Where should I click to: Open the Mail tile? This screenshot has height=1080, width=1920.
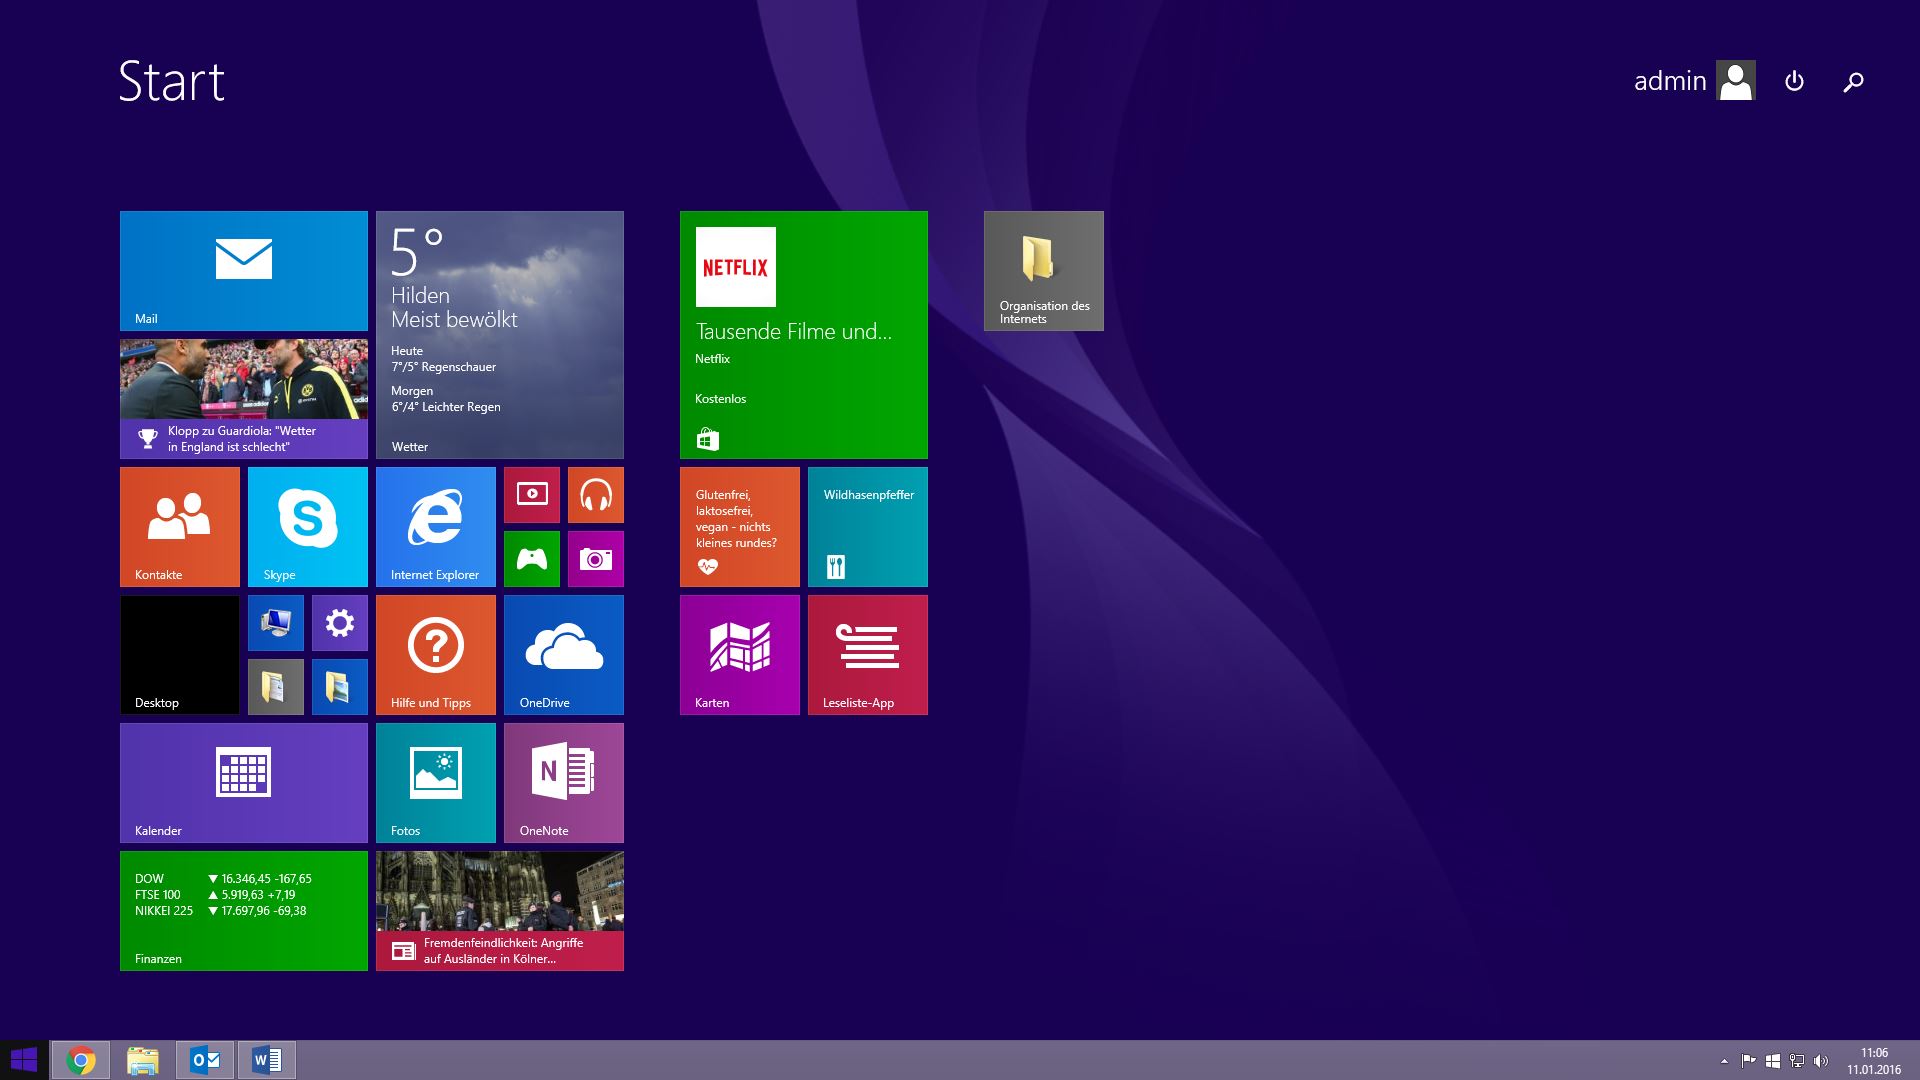(x=243, y=270)
